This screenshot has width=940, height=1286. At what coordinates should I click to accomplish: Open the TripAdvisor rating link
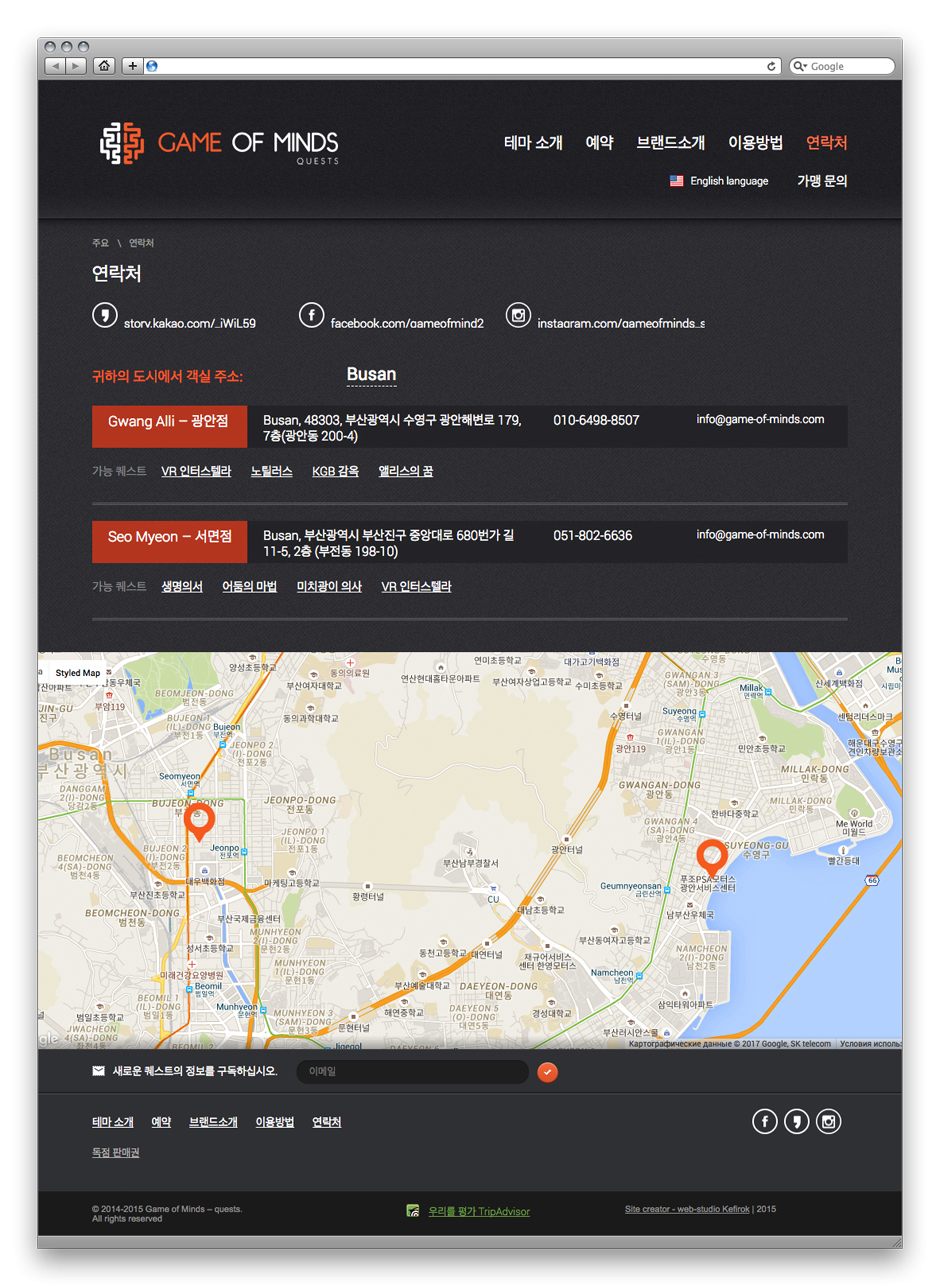coord(479,1211)
